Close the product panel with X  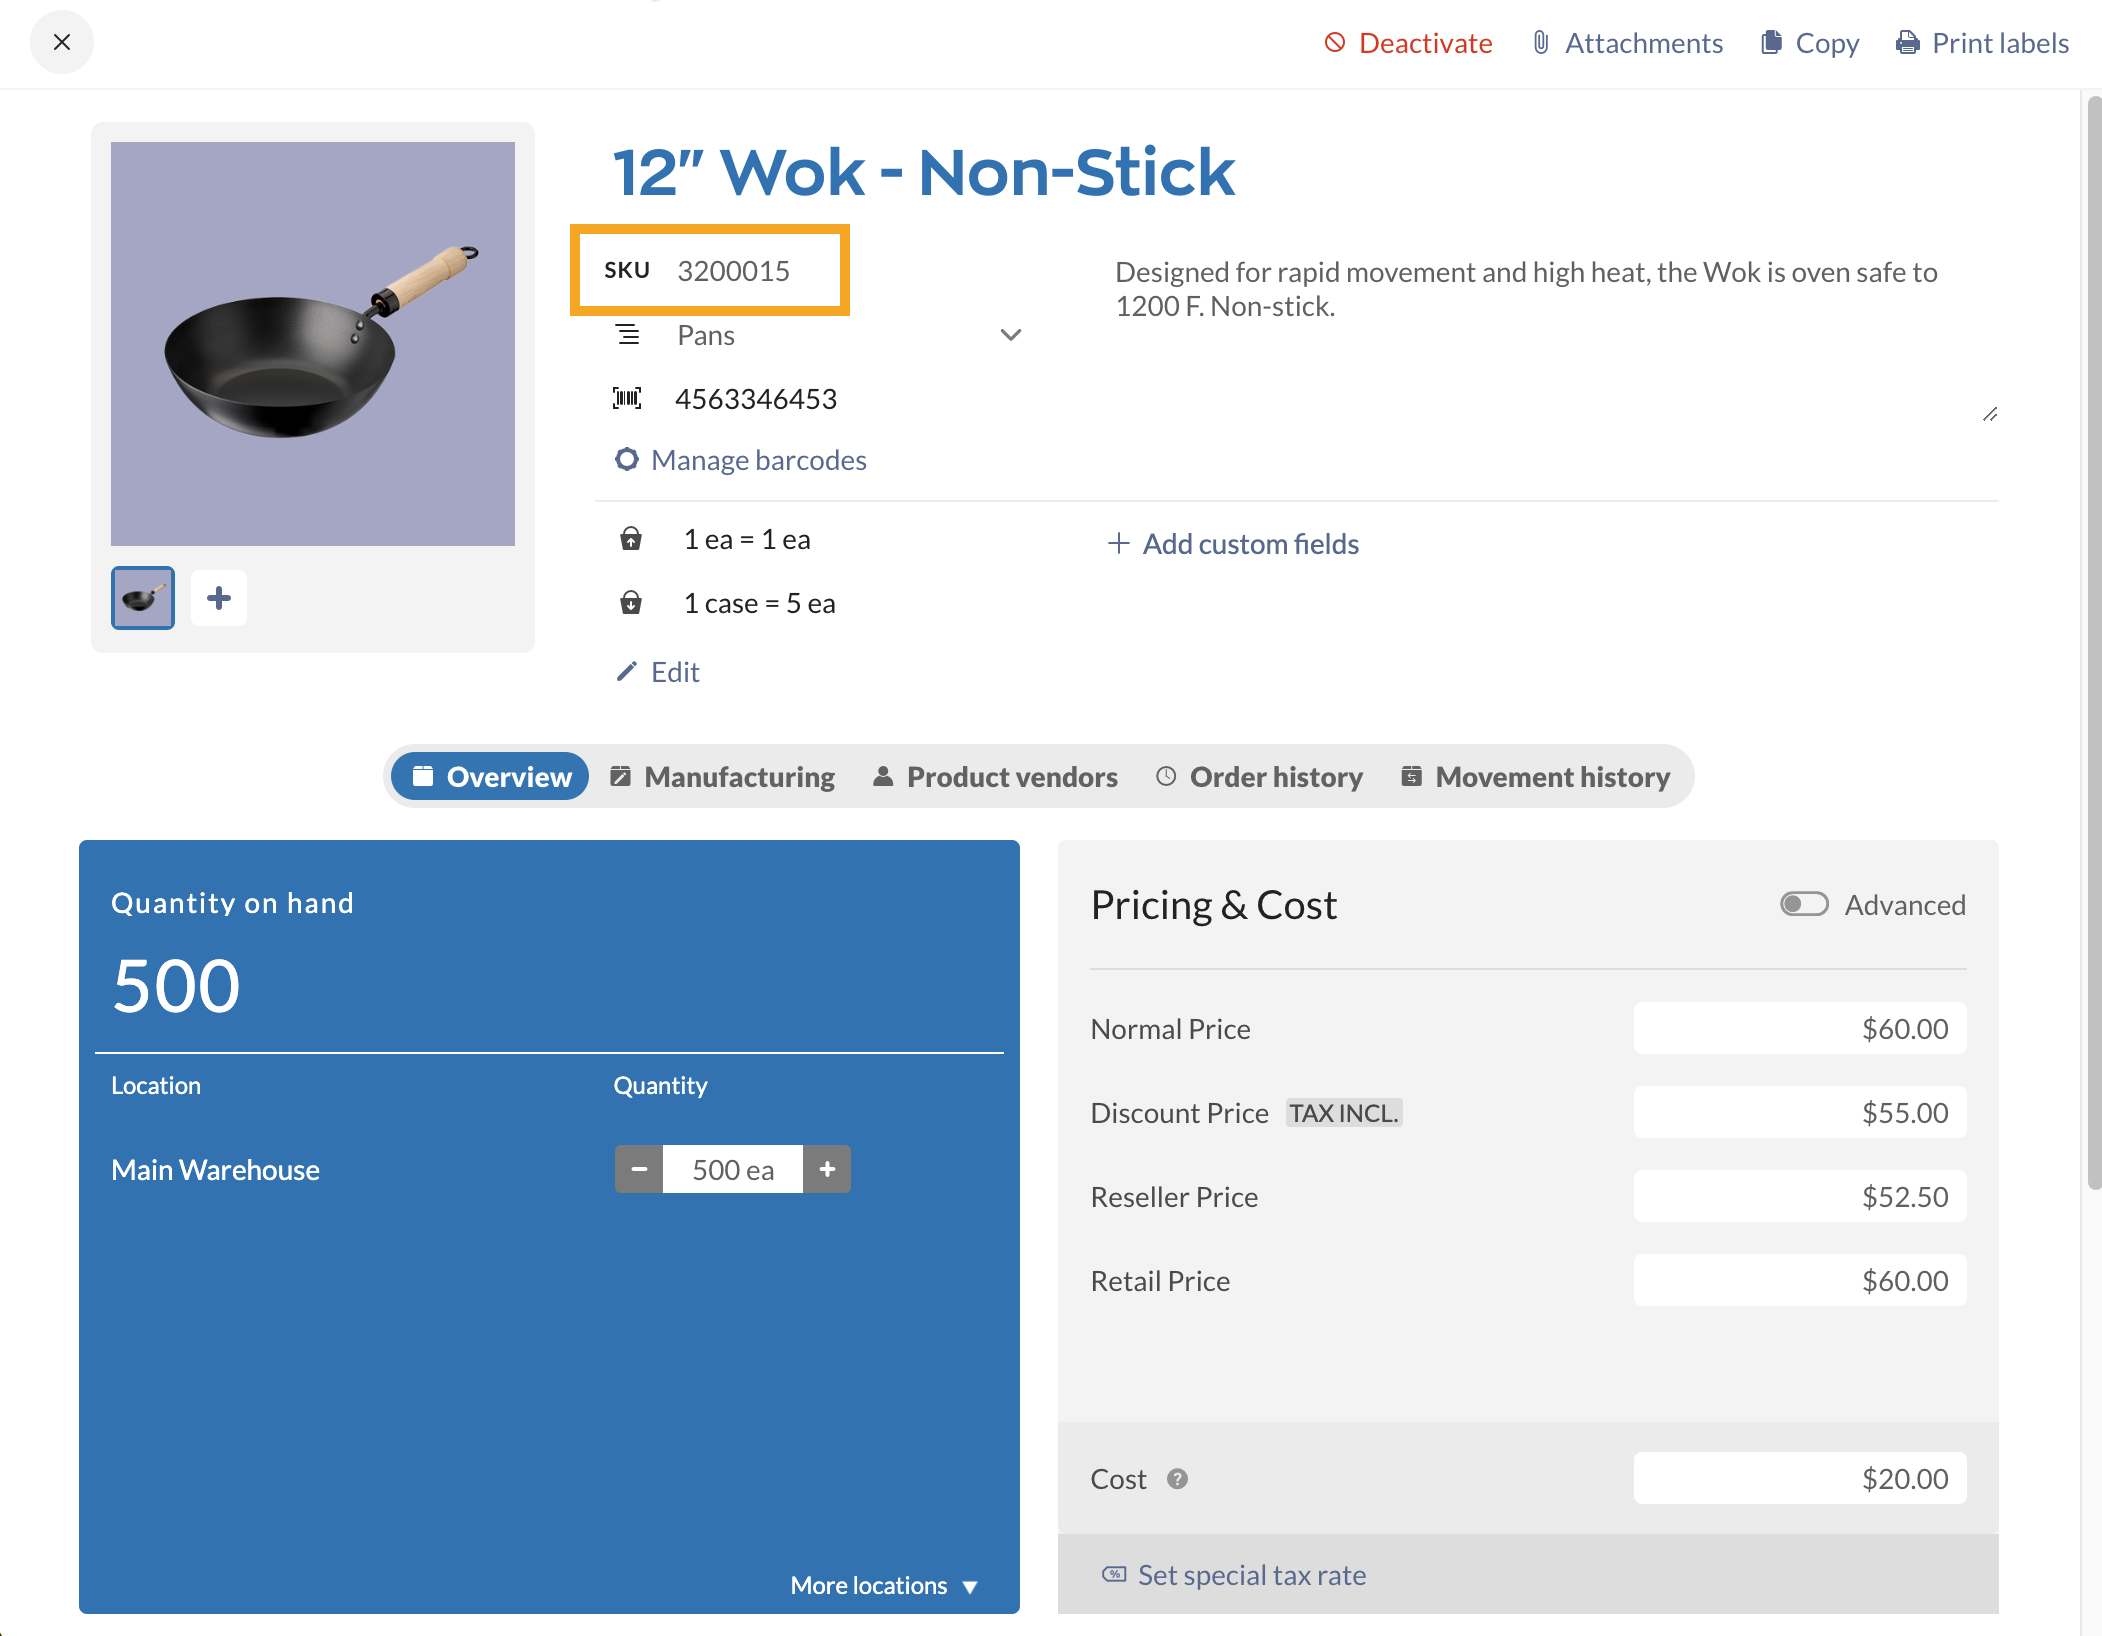click(x=62, y=42)
